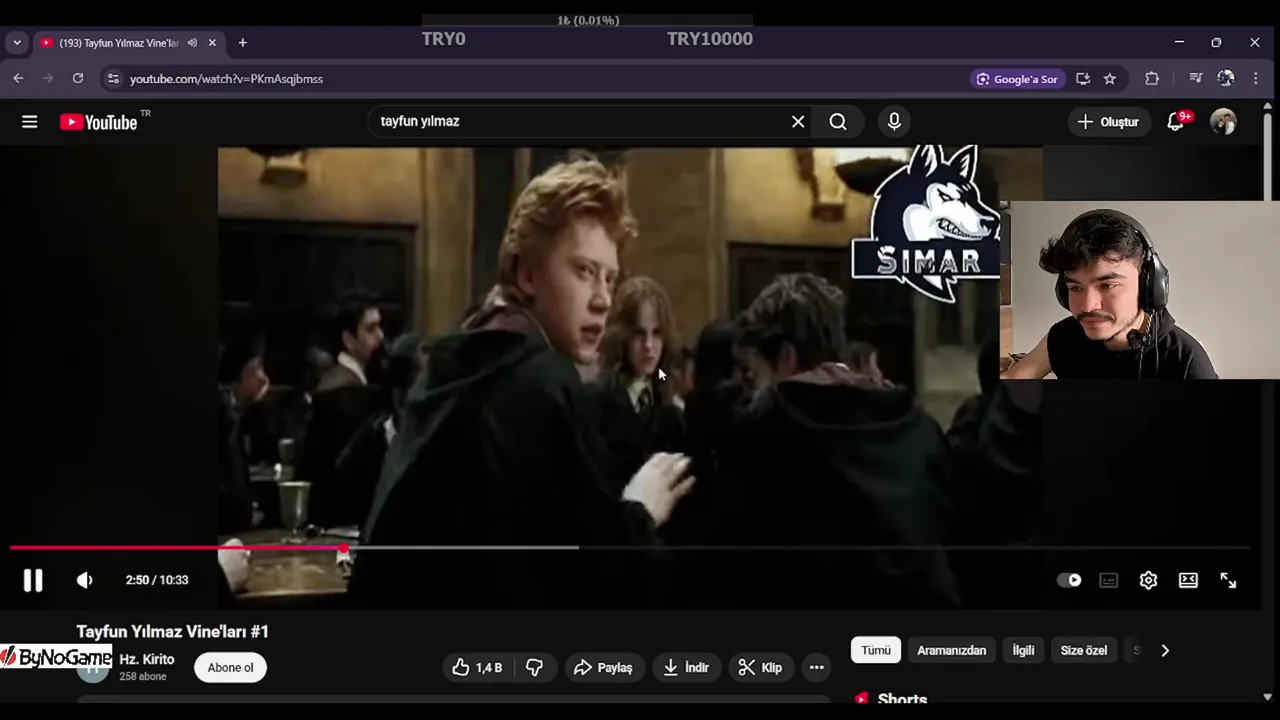
Task: Dislike the video thumbs down
Action: tap(535, 667)
